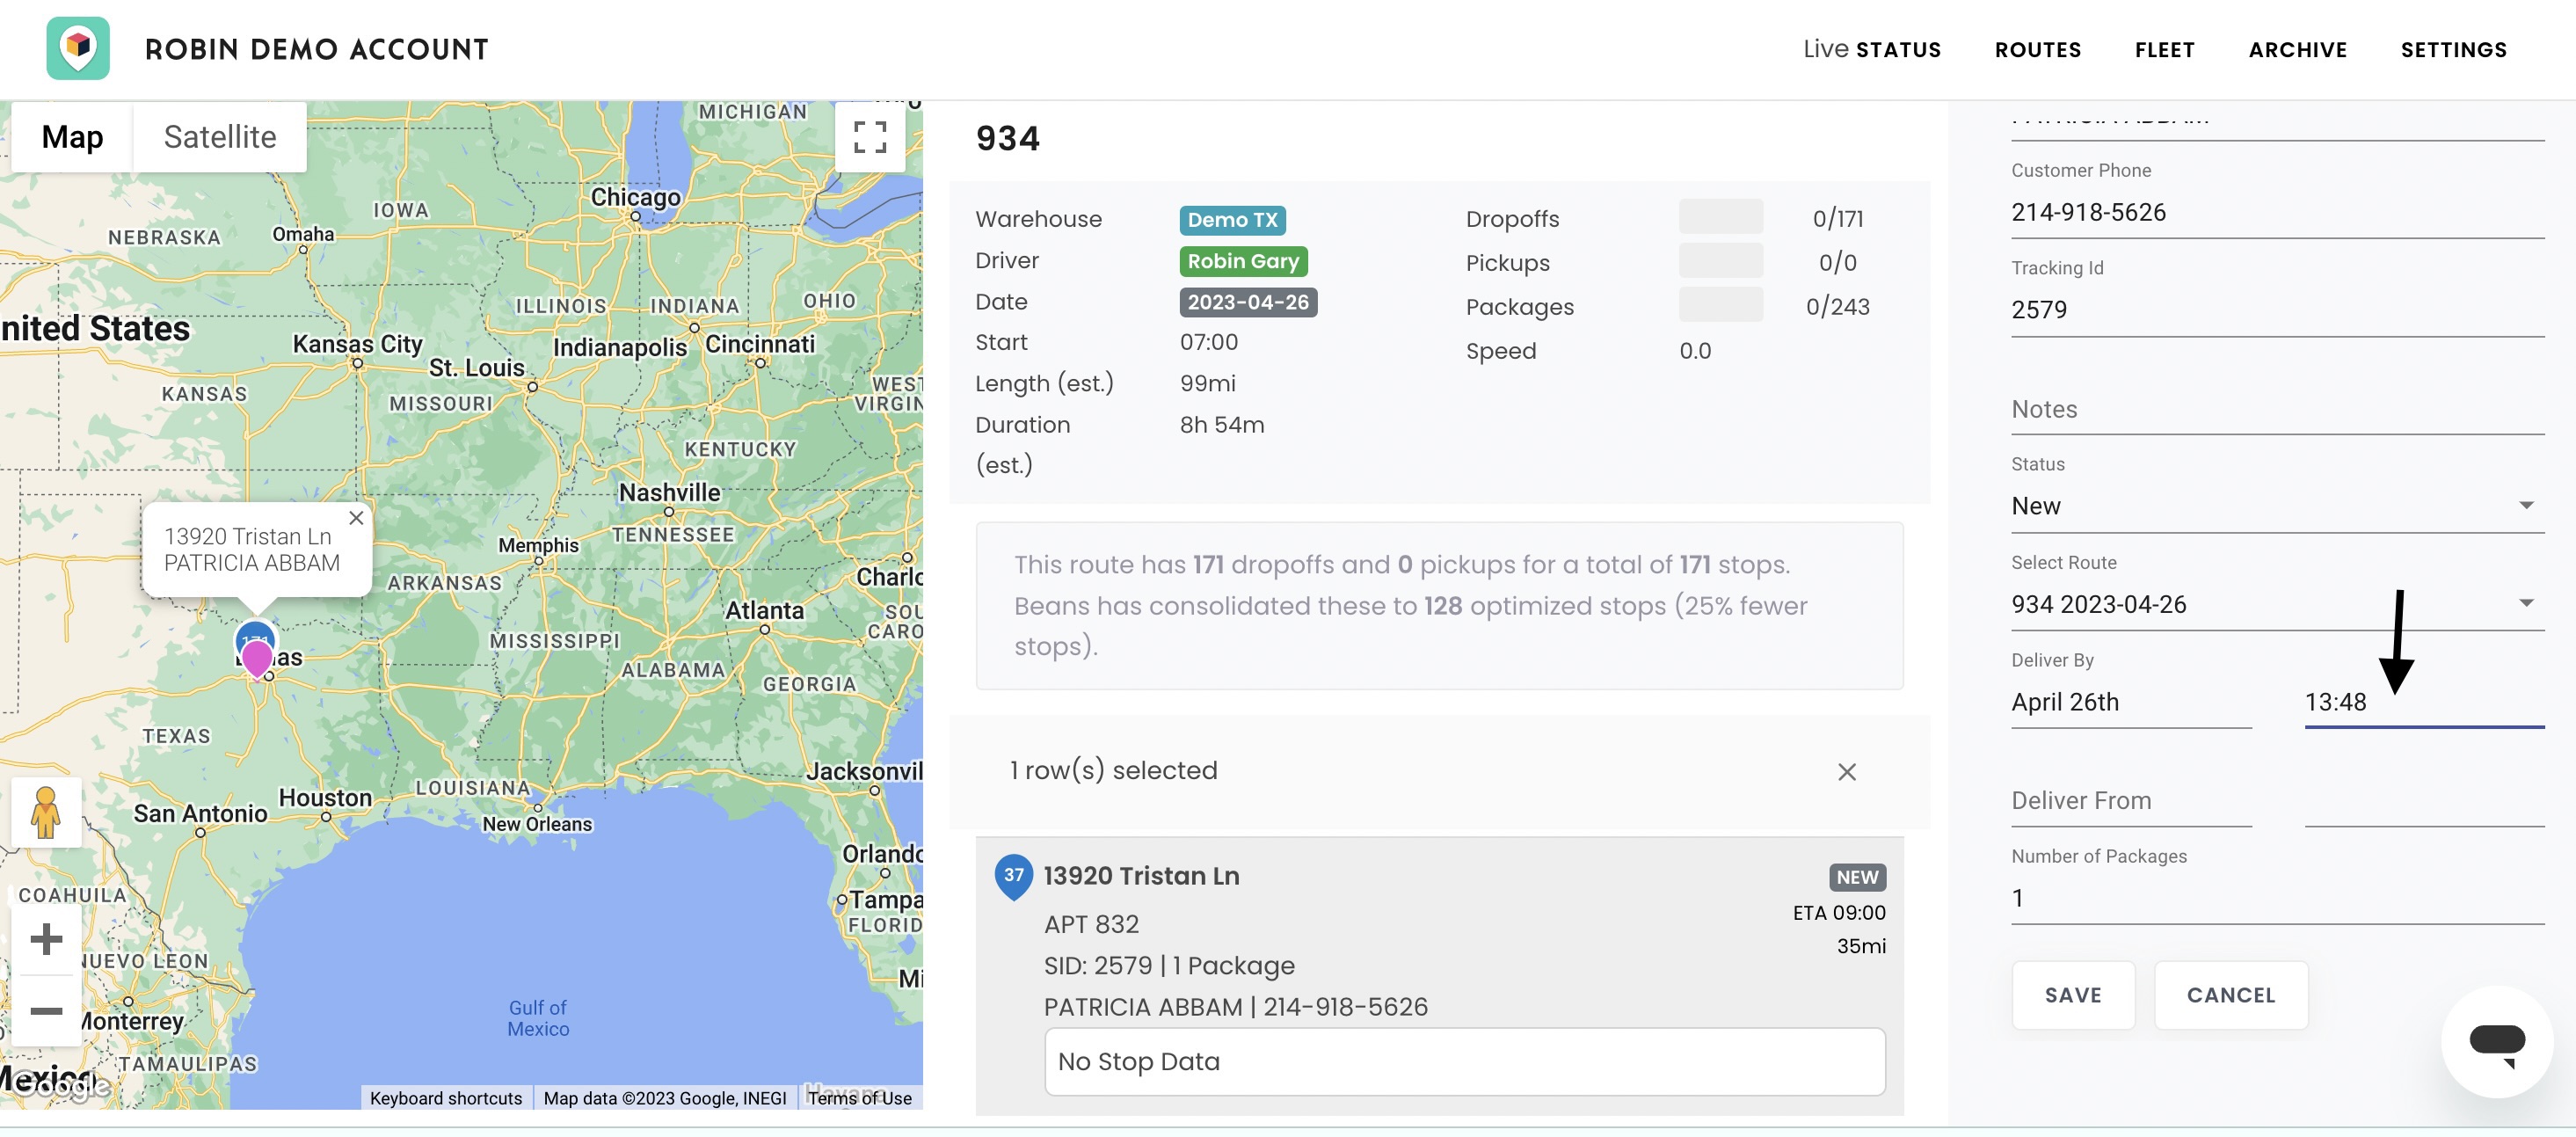Click the NEW status badge on the stop

click(1857, 877)
